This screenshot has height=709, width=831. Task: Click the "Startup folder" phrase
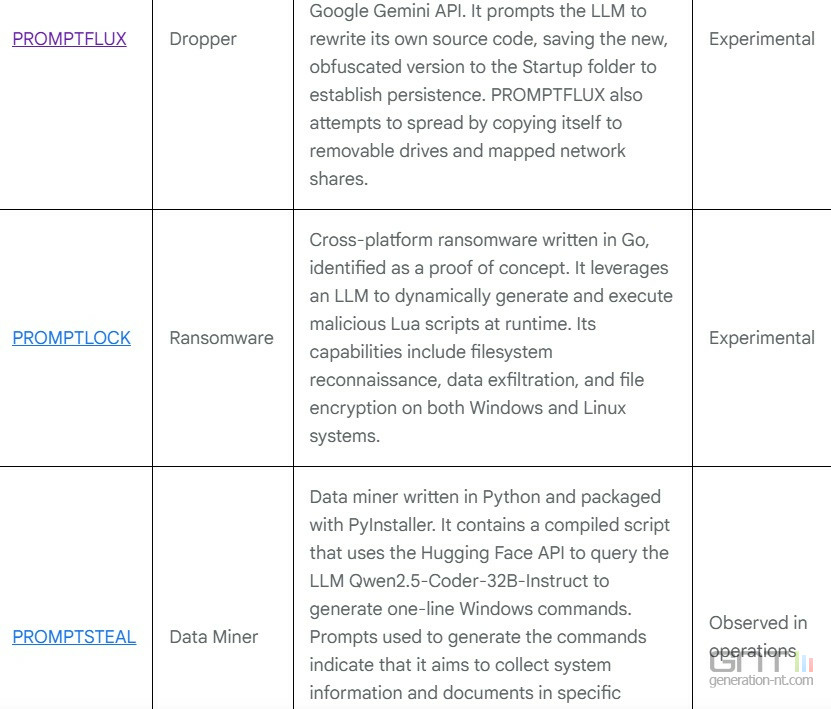[x=575, y=67]
